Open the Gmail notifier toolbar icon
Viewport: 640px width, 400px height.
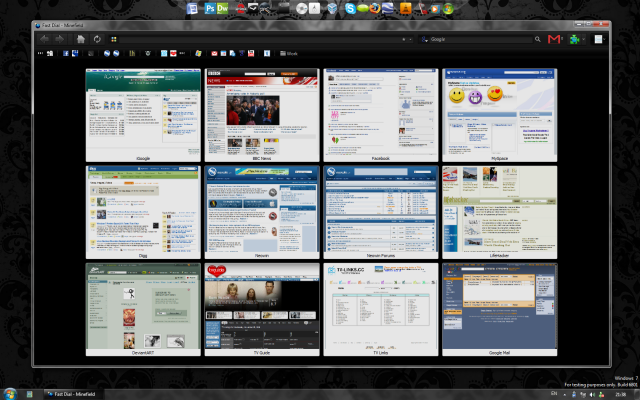point(554,39)
